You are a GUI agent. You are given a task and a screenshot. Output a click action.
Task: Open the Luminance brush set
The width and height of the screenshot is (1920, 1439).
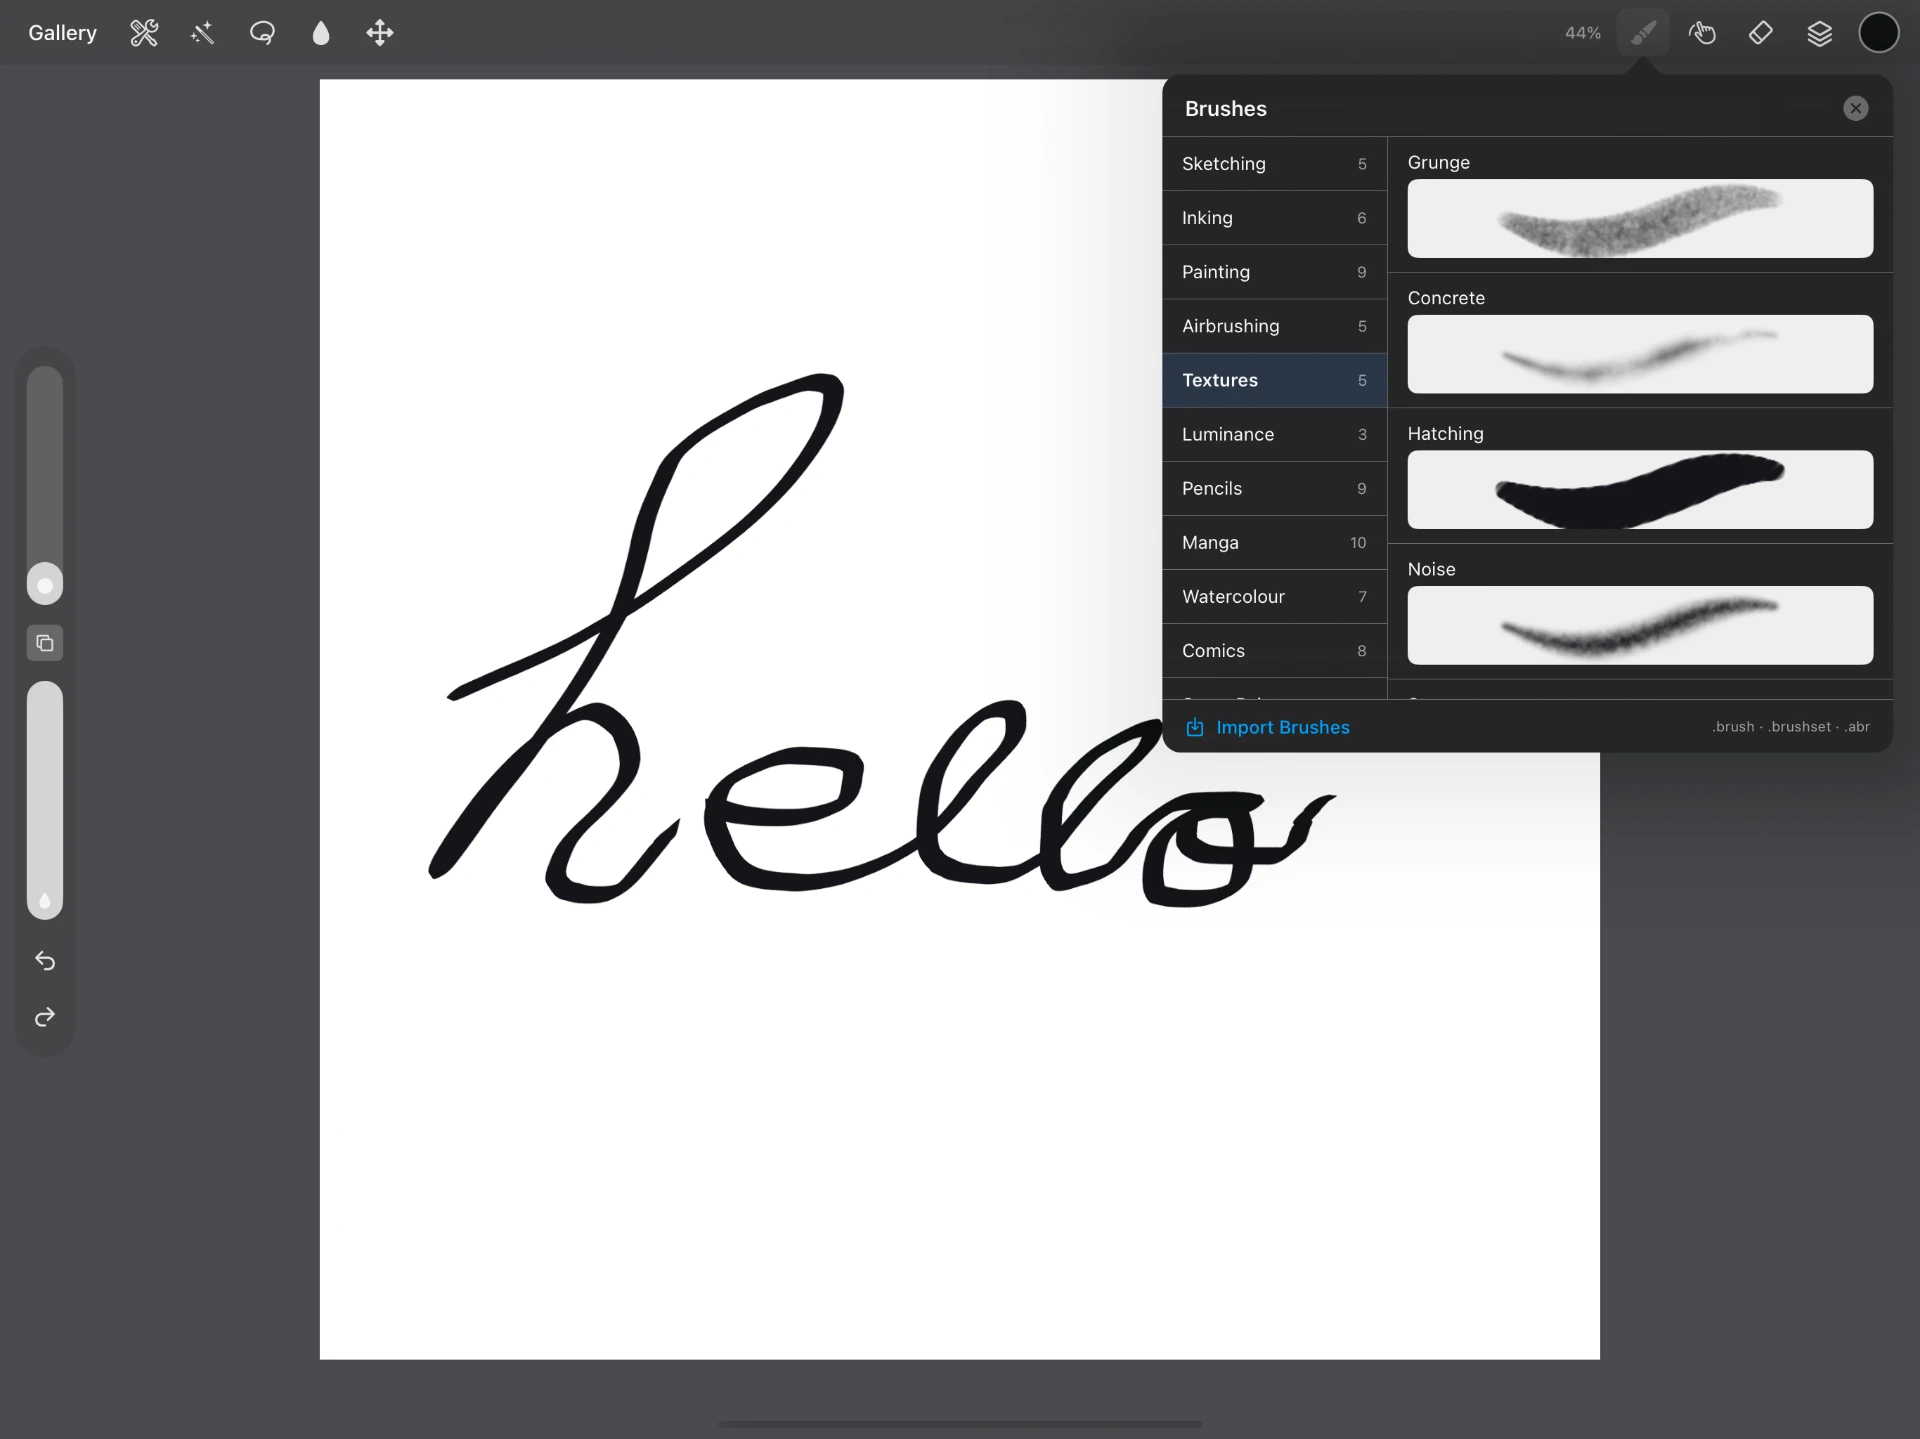[1274, 434]
